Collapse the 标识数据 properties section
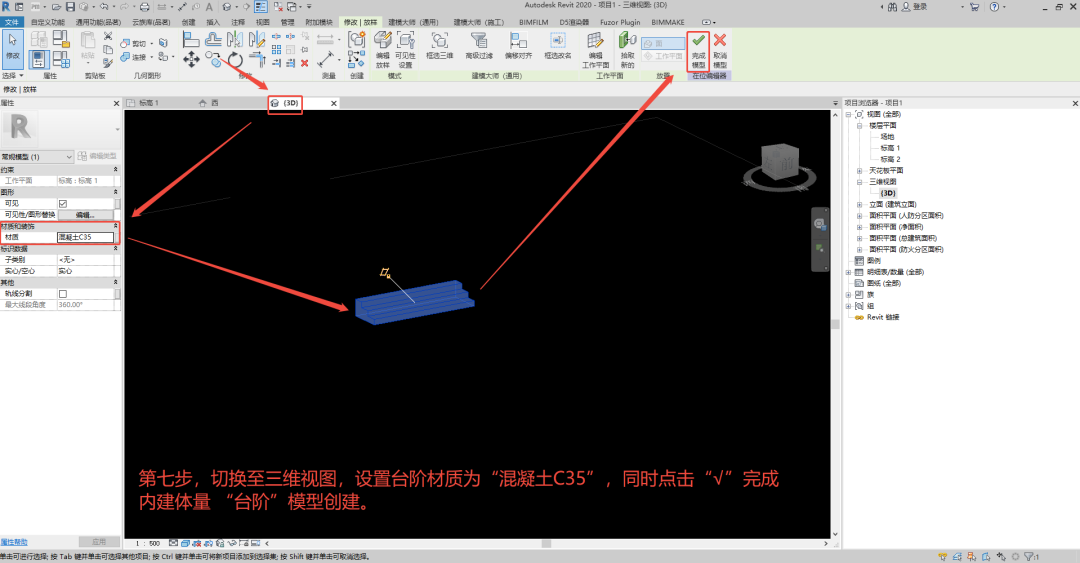The width and height of the screenshot is (1080, 563). point(115,249)
